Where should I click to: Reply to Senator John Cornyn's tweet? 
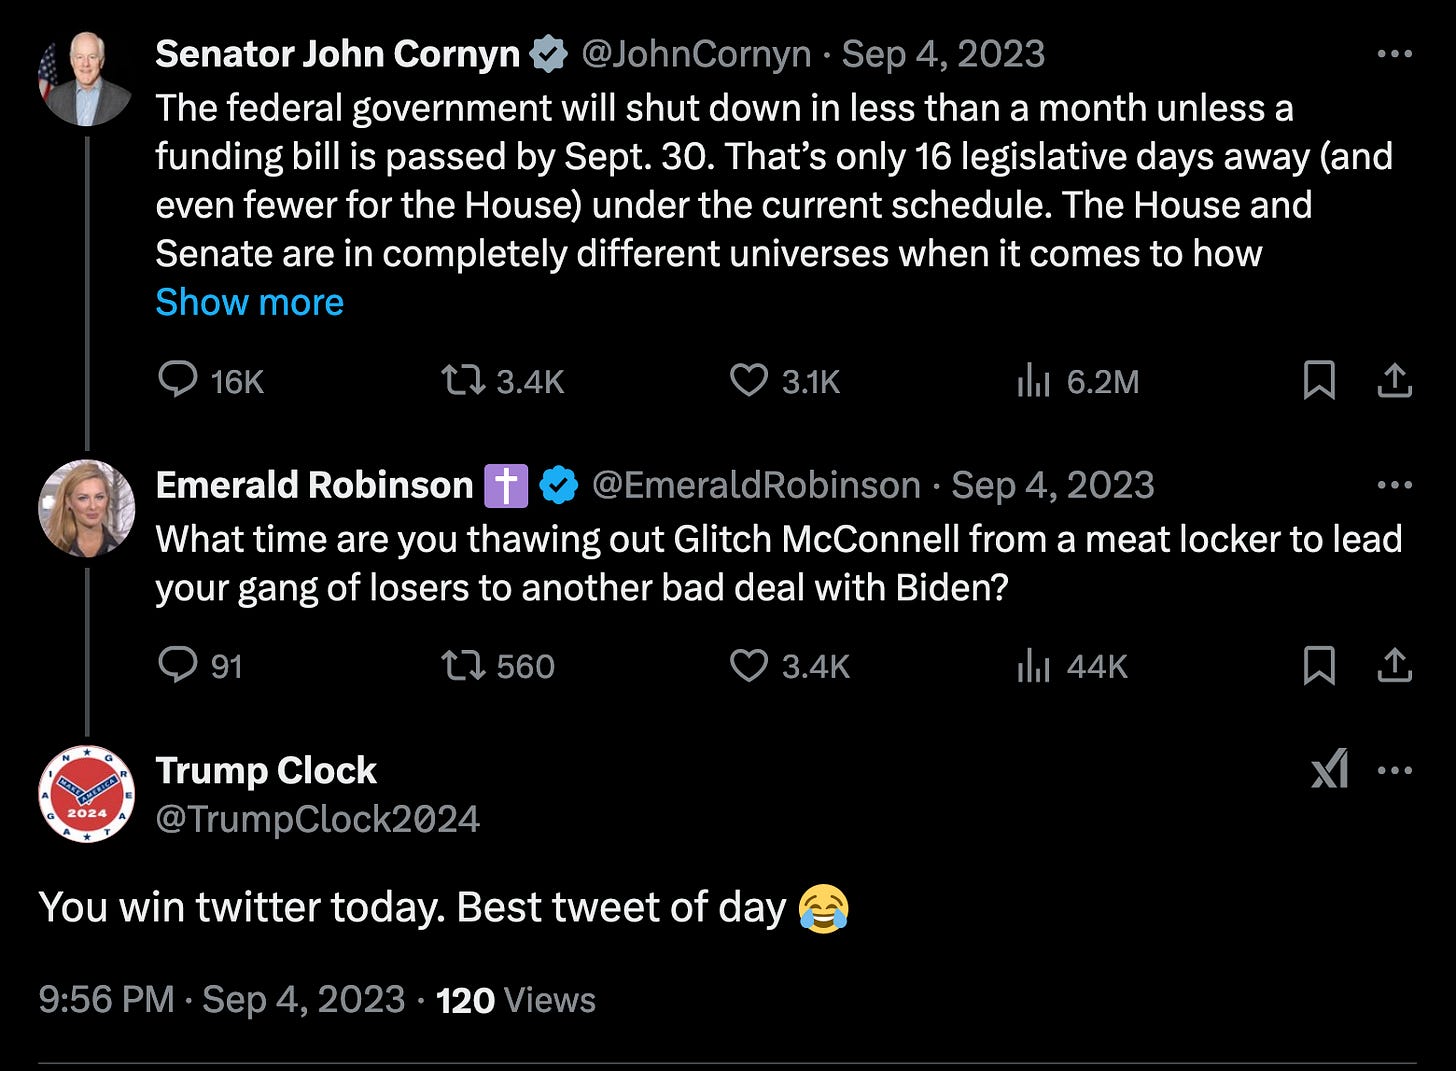coord(179,380)
